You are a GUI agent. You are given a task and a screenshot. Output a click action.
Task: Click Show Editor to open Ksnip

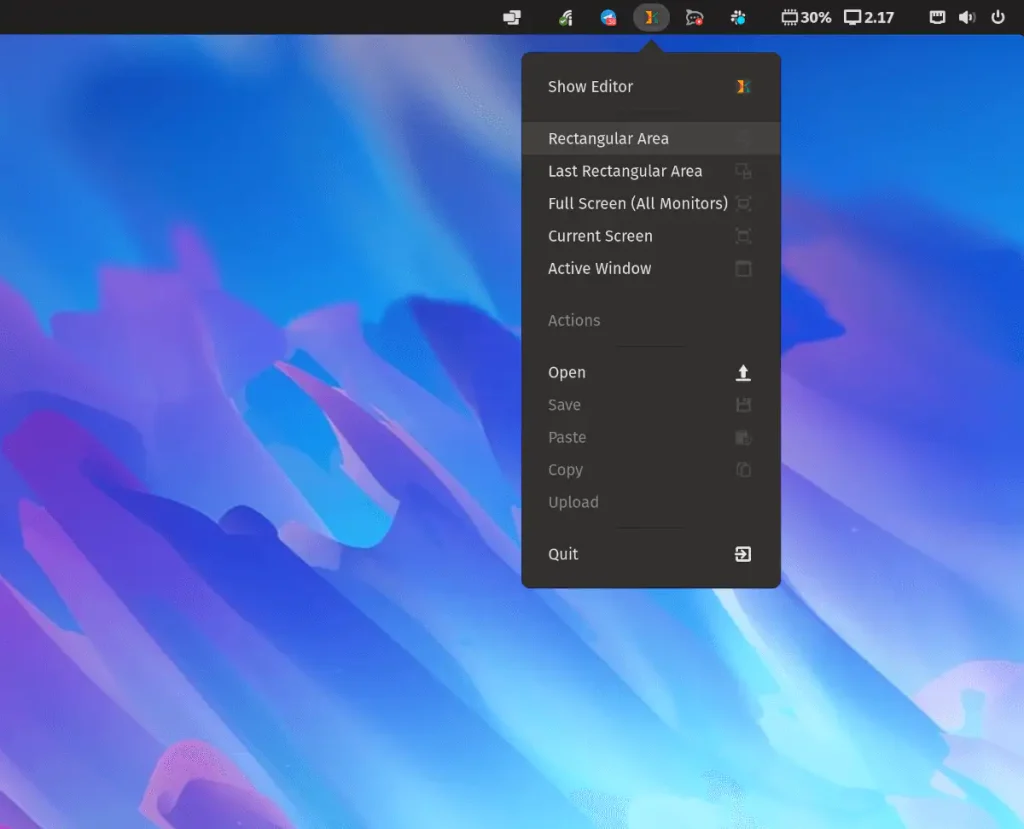pos(590,87)
